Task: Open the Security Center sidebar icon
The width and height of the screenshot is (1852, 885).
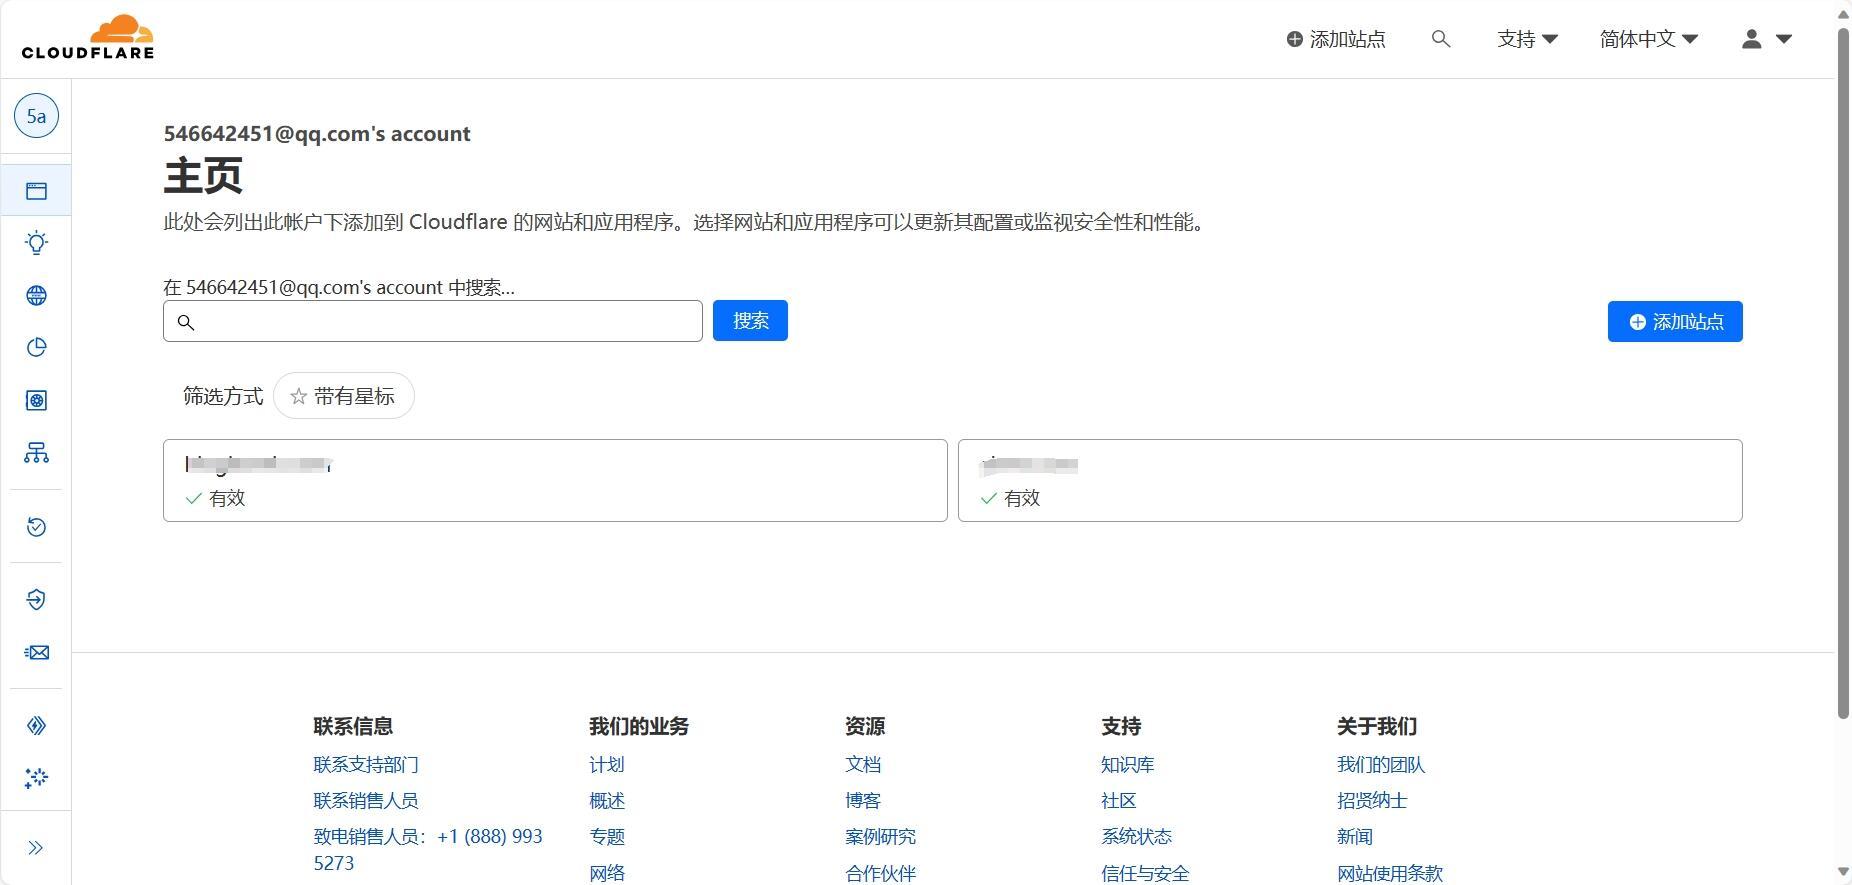Action: tap(36, 400)
